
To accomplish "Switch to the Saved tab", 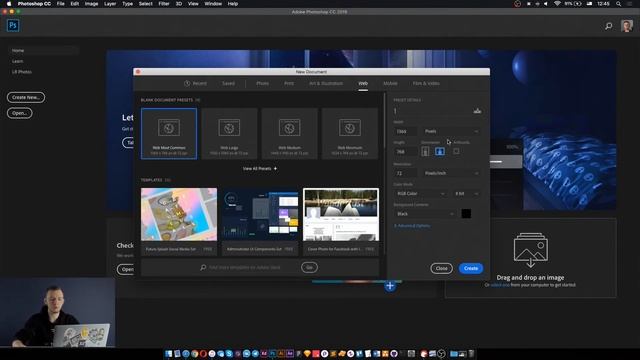I will [x=228, y=83].
